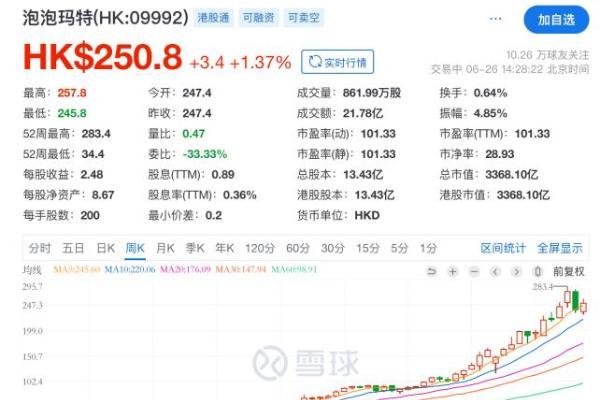This screenshot has width=600, height=400.
Task: Move chart right with the right chevron
Action: [x=516, y=271]
